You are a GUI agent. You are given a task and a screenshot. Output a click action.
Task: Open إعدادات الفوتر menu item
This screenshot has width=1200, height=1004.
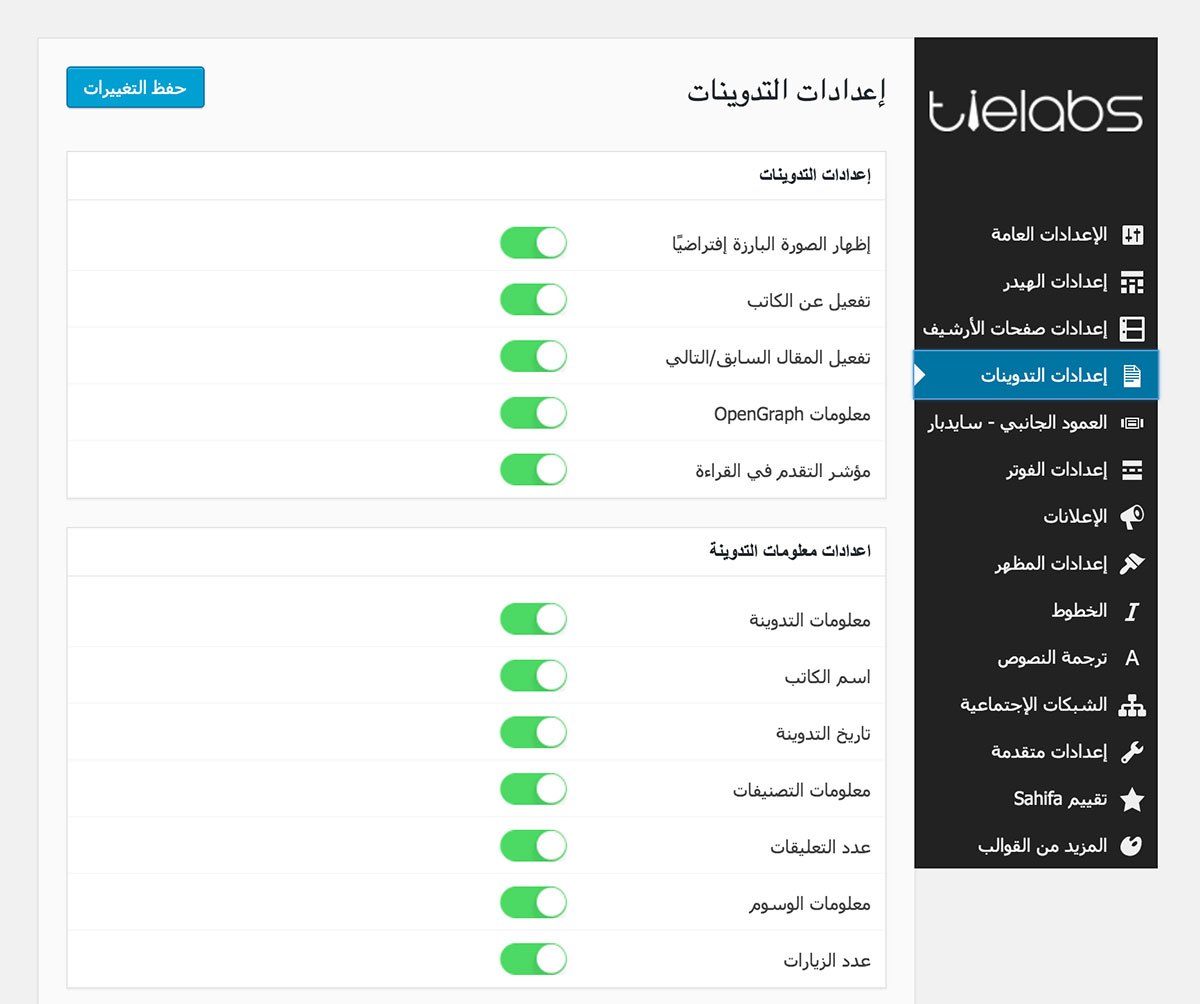click(x=1036, y=470)
